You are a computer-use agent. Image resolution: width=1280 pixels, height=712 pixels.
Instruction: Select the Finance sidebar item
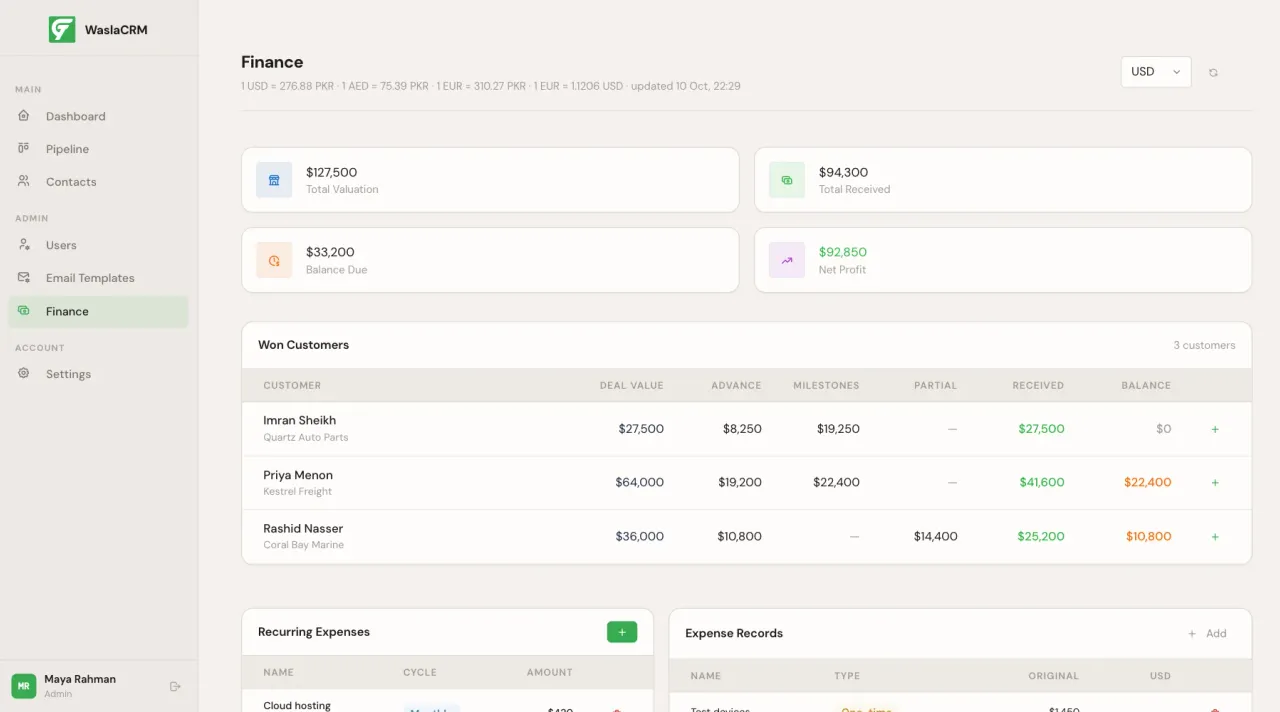(98, 311)
